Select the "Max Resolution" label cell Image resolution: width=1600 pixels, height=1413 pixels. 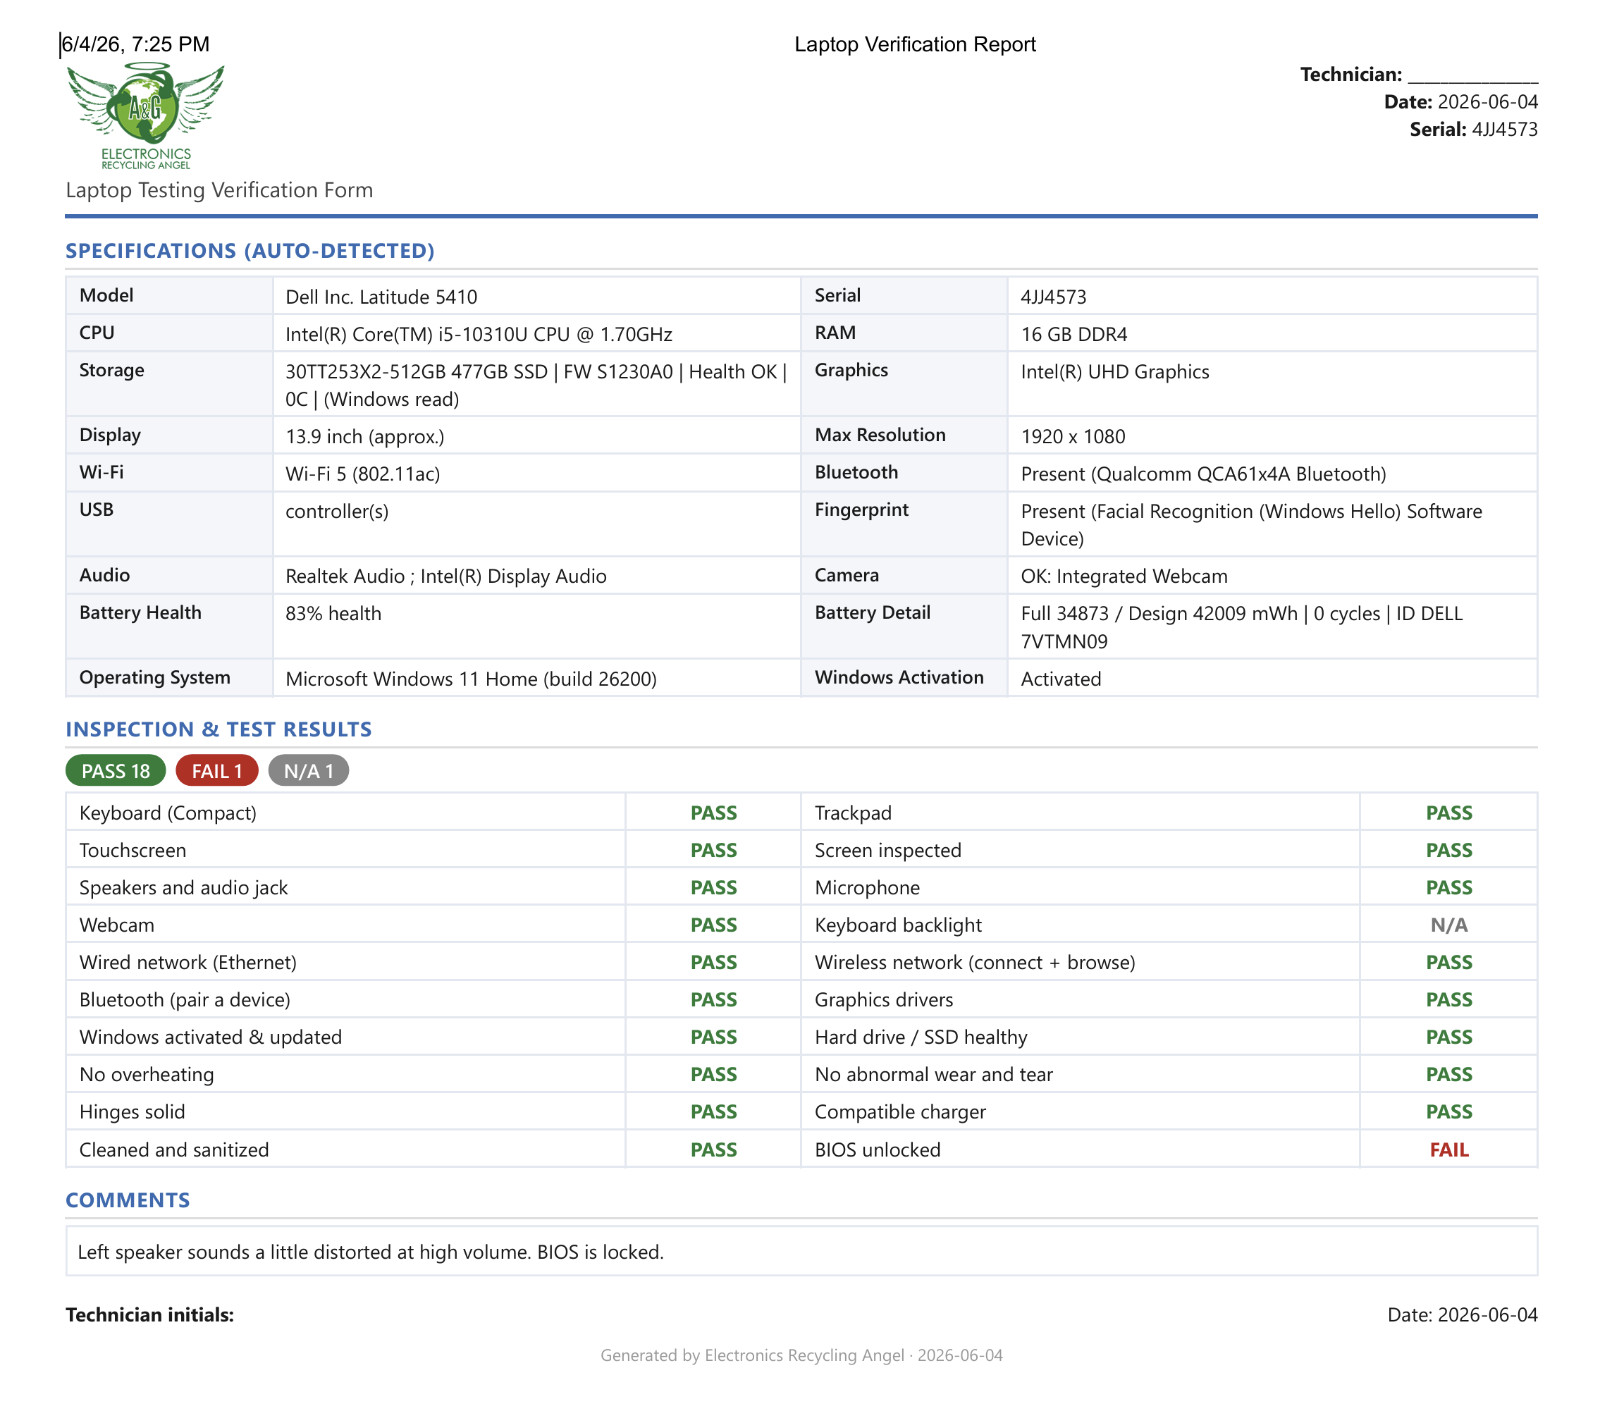pos(904,435)
